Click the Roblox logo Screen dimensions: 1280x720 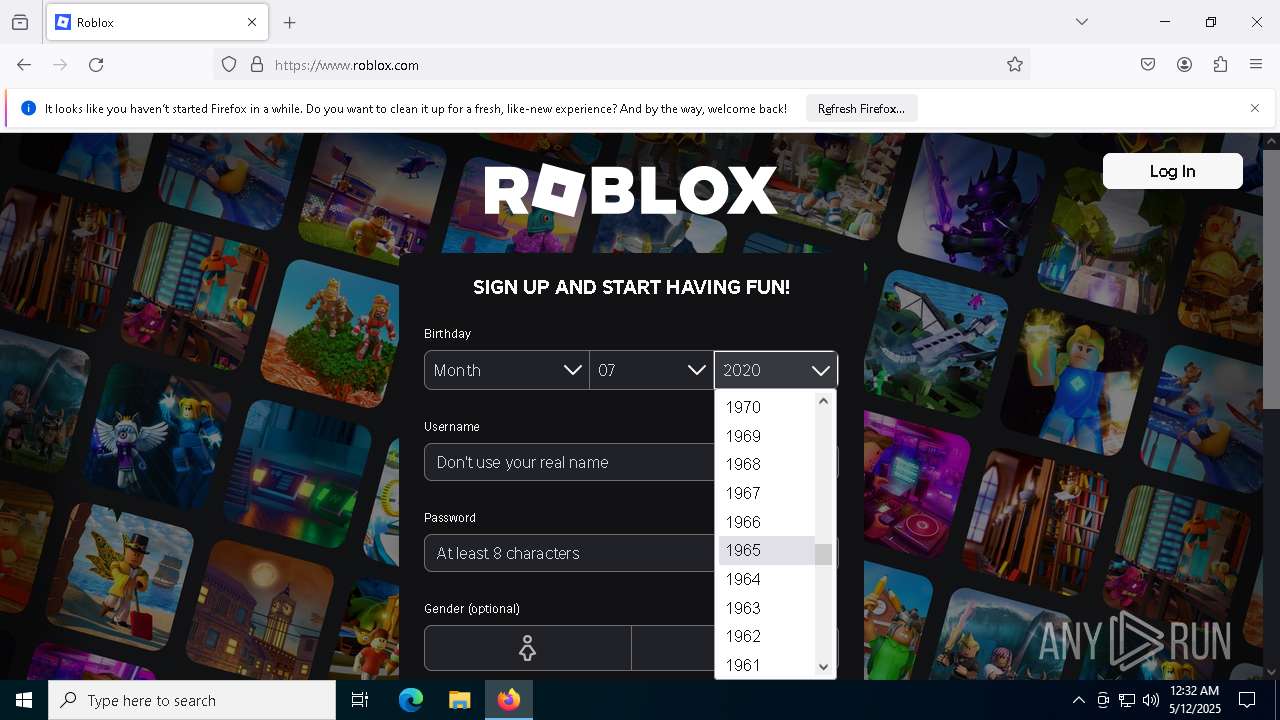(630, 190)
